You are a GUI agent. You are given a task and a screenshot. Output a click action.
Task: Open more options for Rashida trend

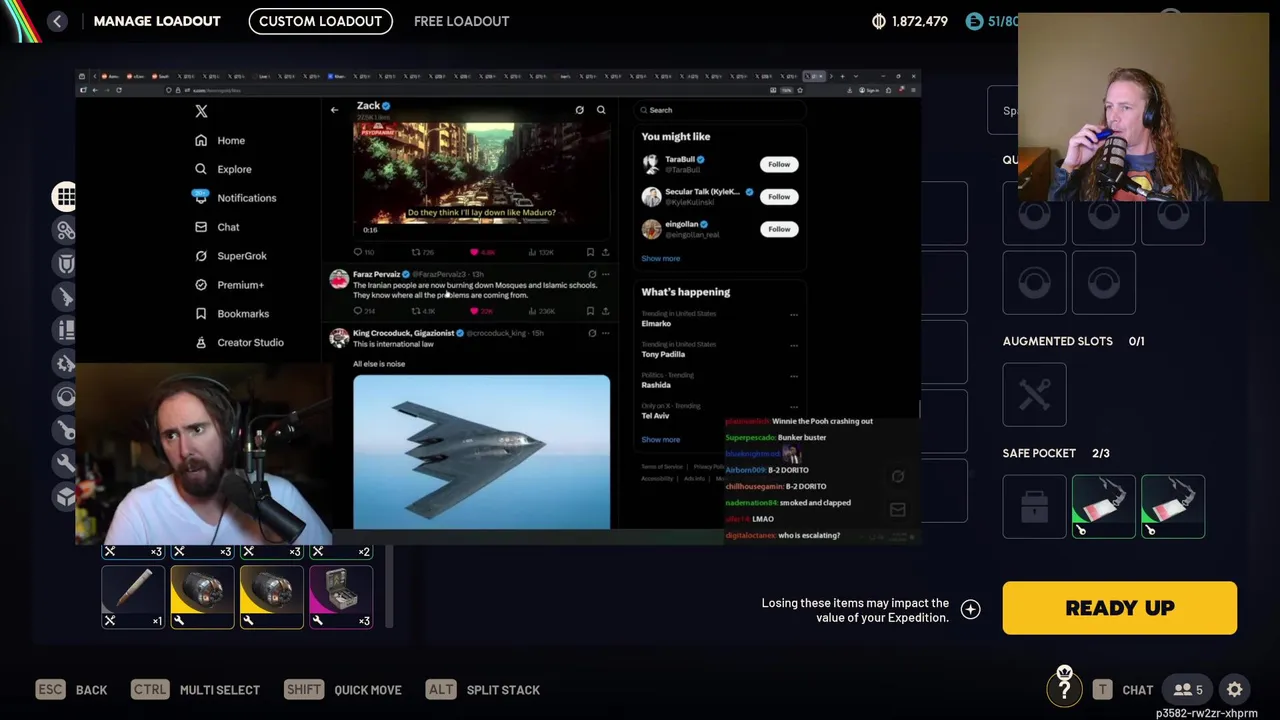click(794, 376)
